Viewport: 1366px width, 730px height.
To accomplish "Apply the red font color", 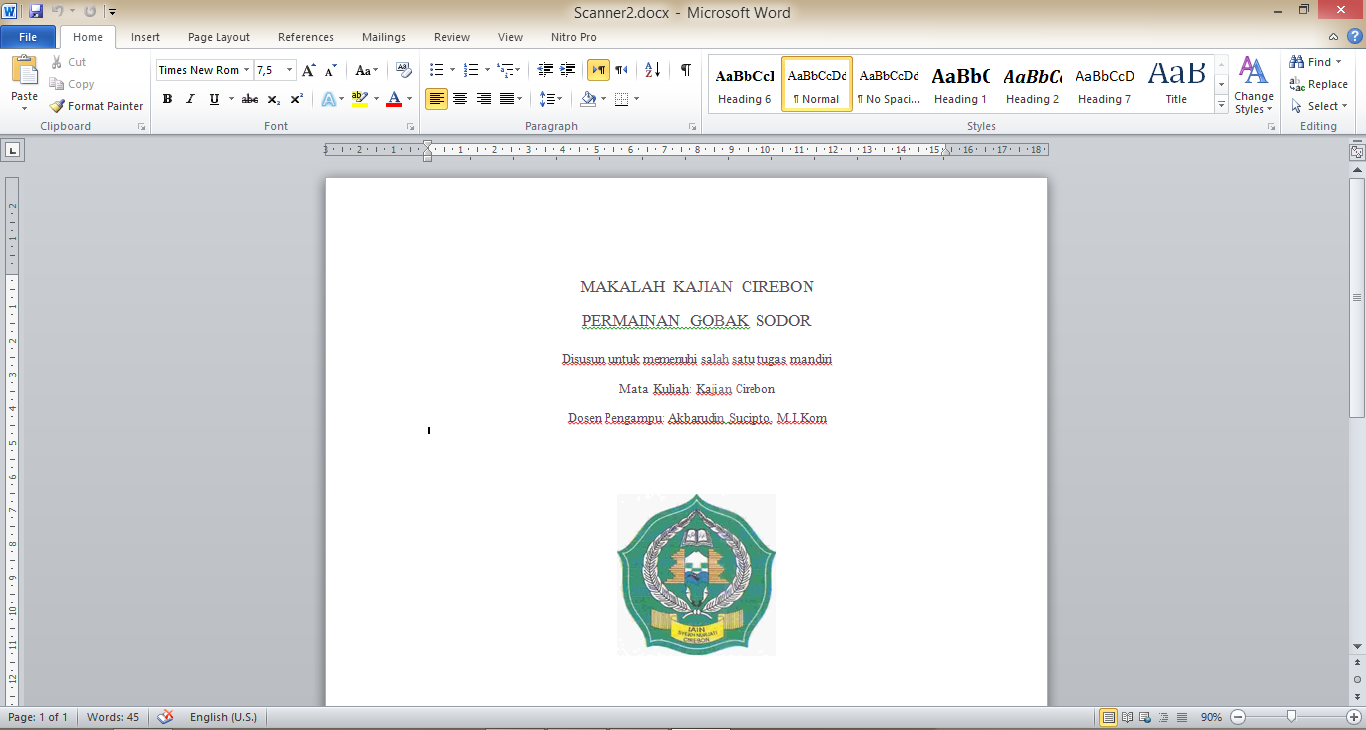I will click(x=394, y=99).
